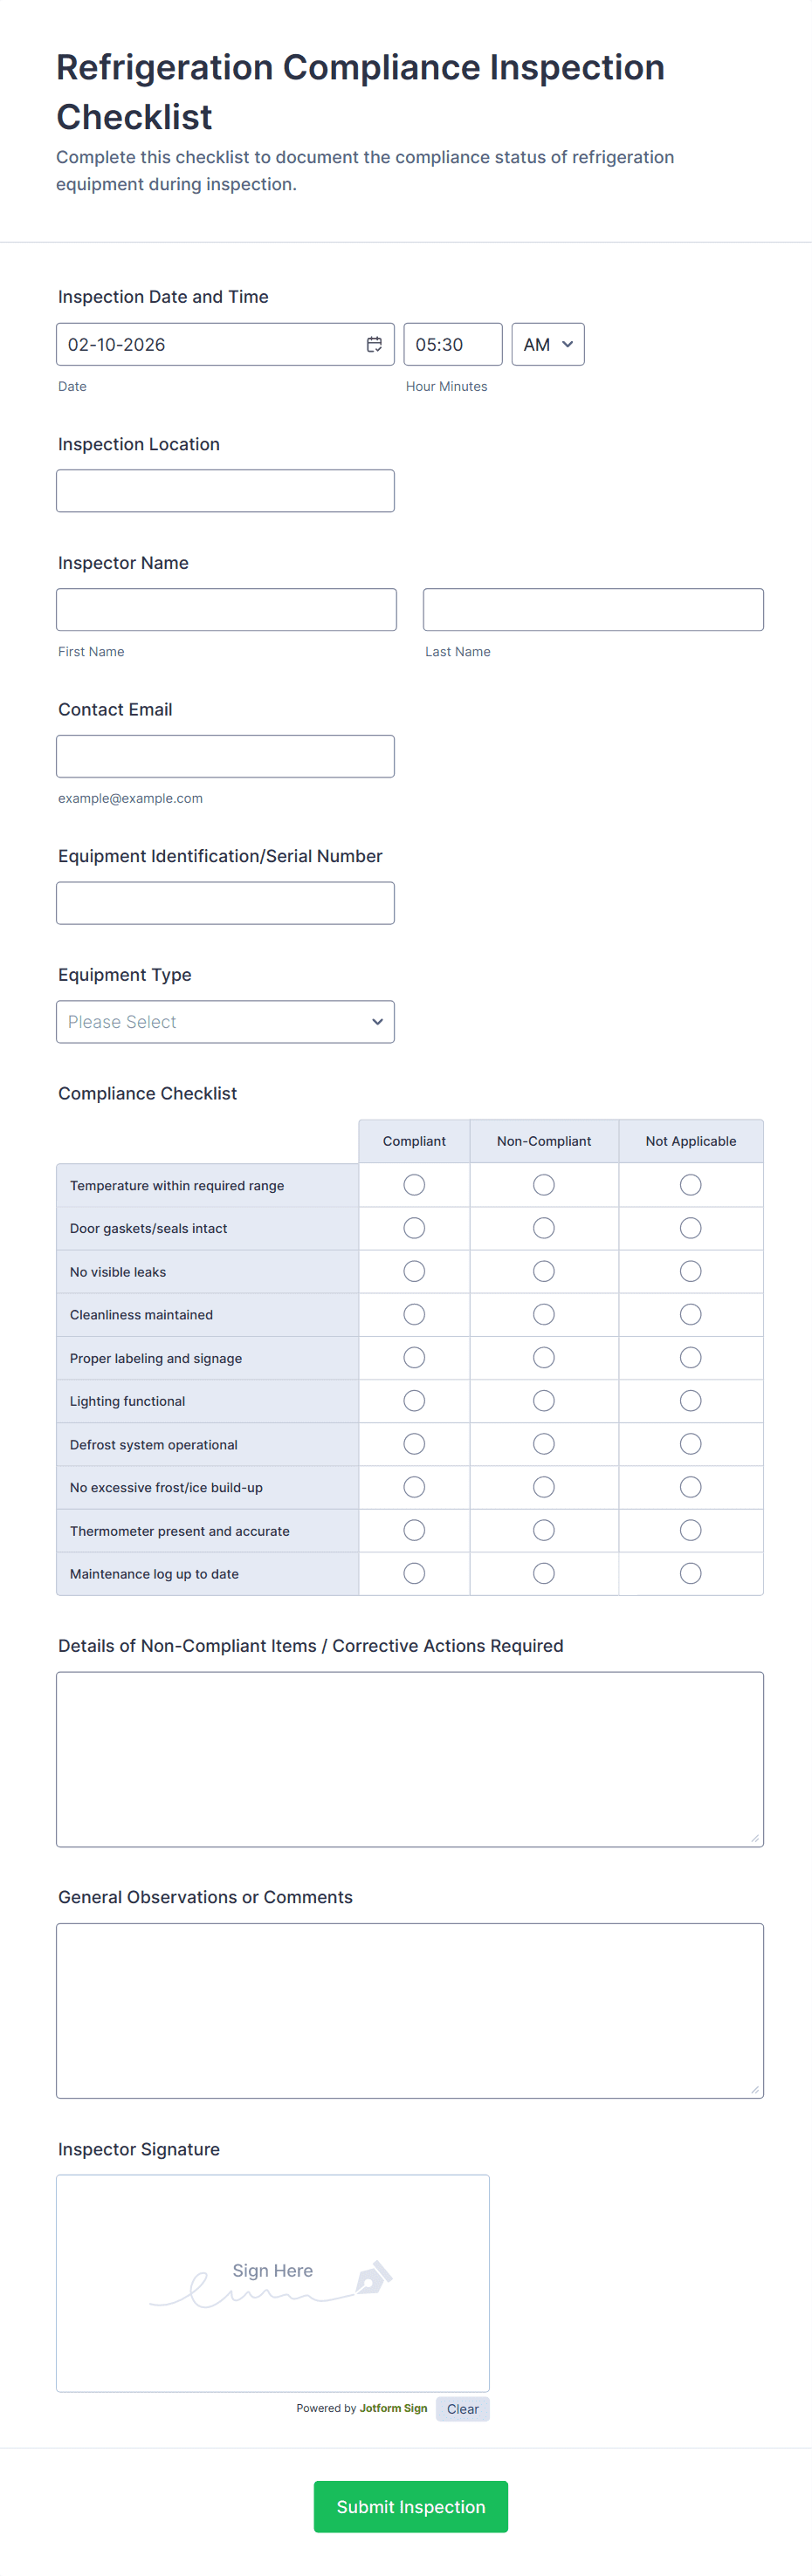Mark Maintenance log as Non-Compliant
The height and width of the screenshot is (2576, 812).
[543, 1573]
